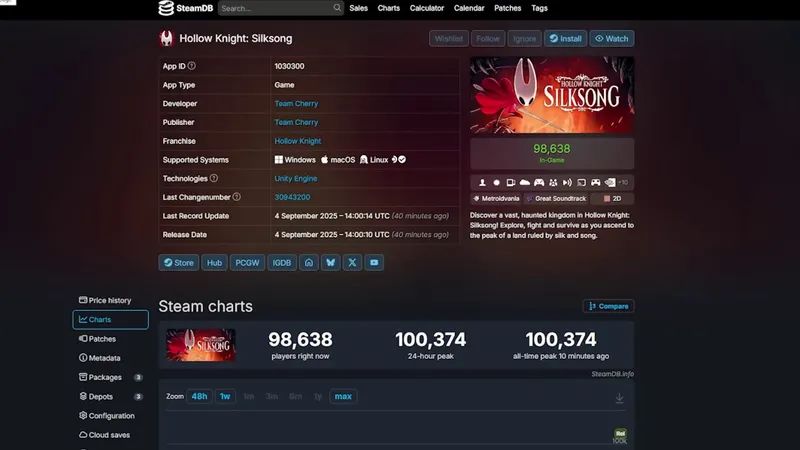Open the IGDB link button
800x450 pixels.
pos(282,263)
